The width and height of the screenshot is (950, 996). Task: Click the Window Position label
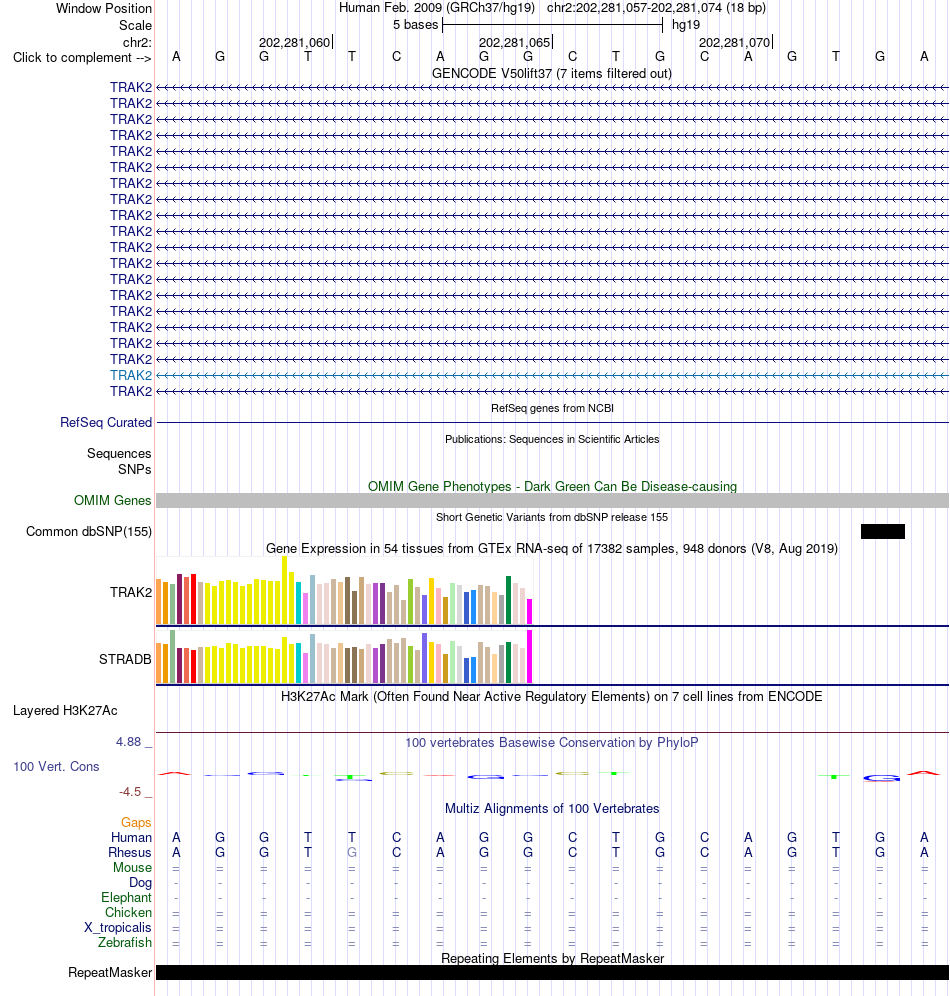tap(104, 9)
